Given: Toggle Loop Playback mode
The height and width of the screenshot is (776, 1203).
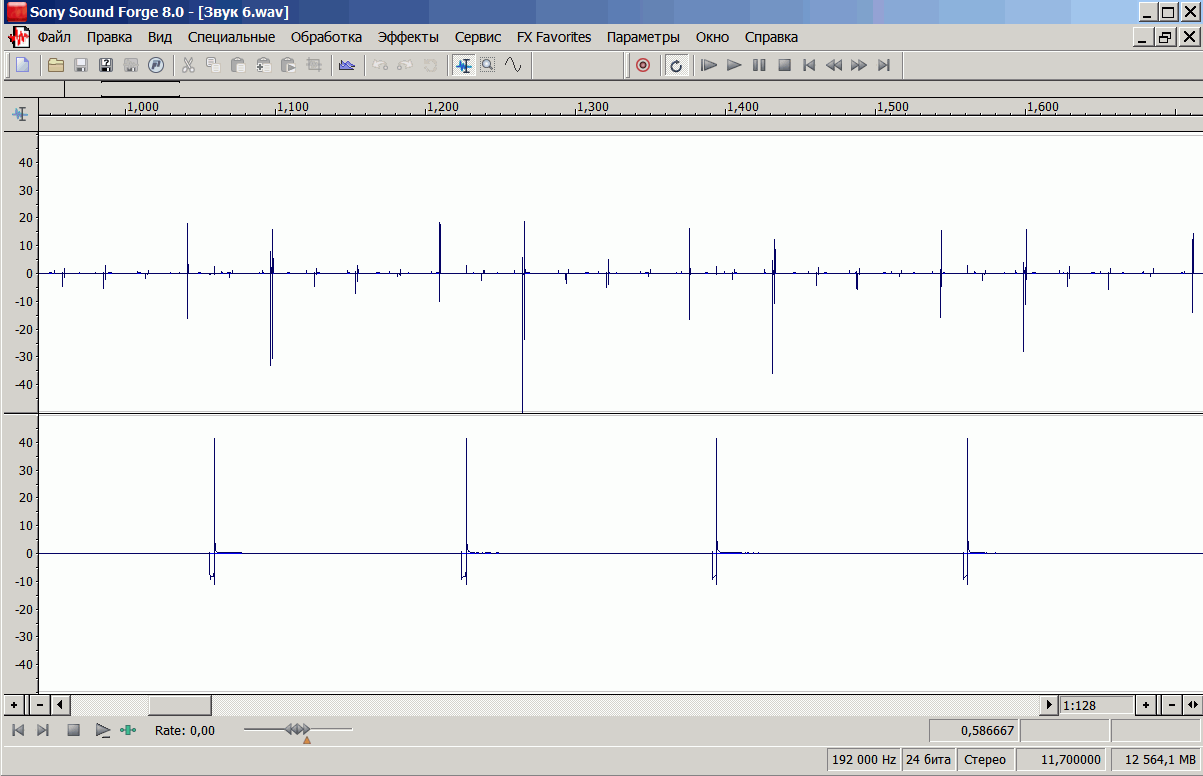Looking at the screenshot, I should 676,65.
